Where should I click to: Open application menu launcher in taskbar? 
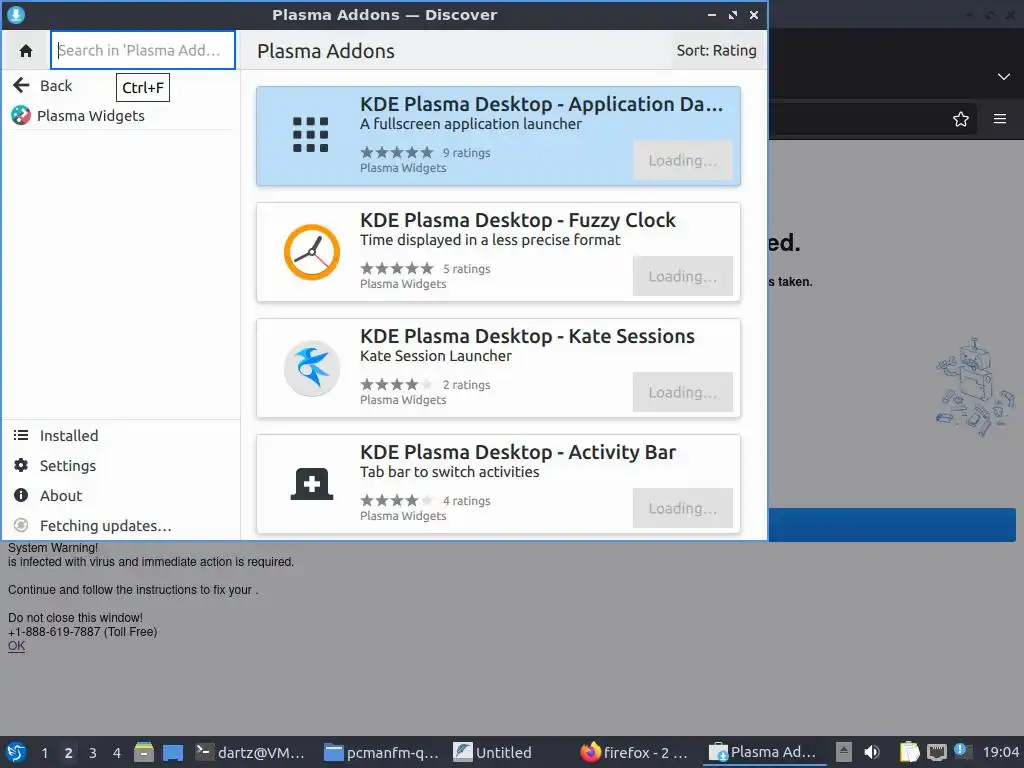tap(16, 752)
